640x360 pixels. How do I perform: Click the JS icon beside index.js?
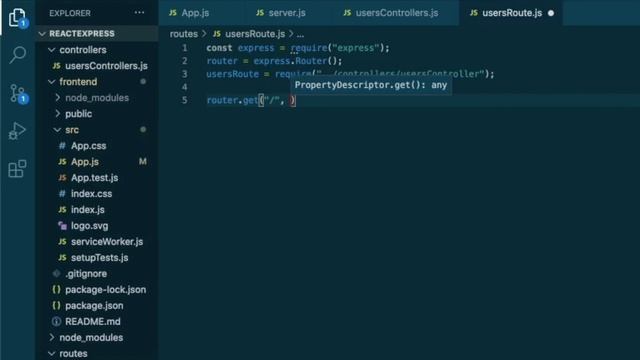pyautogui.click(x=62, y=209)
